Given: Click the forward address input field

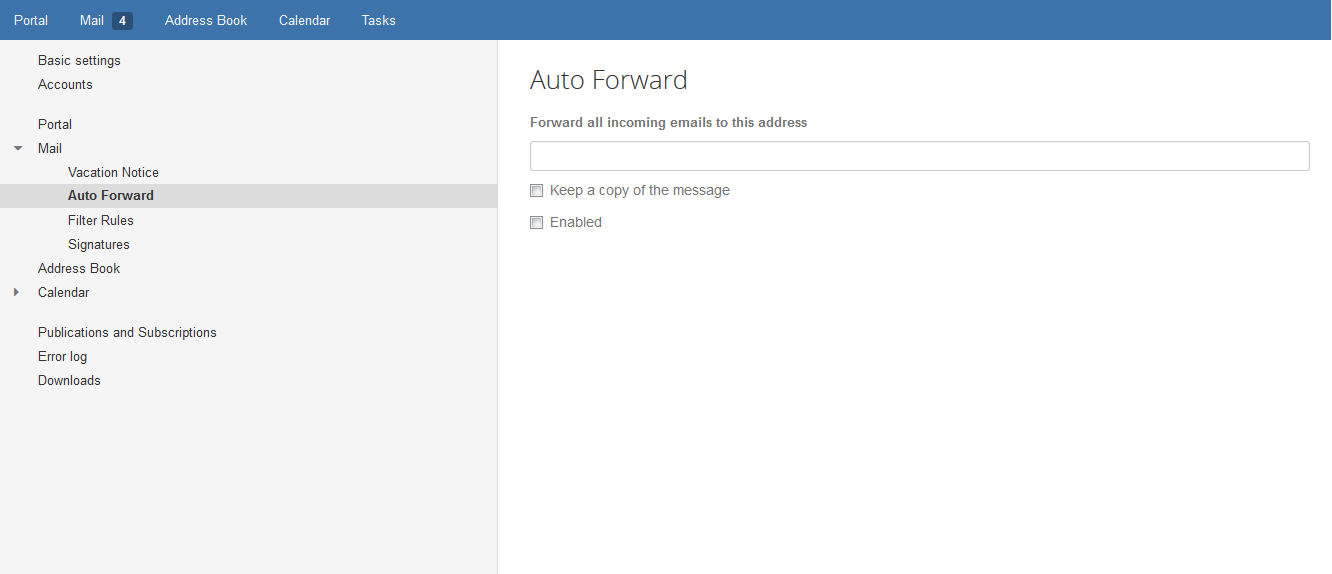Looking at the screenshot, I should pyautogui.click(x=919, y=156).
